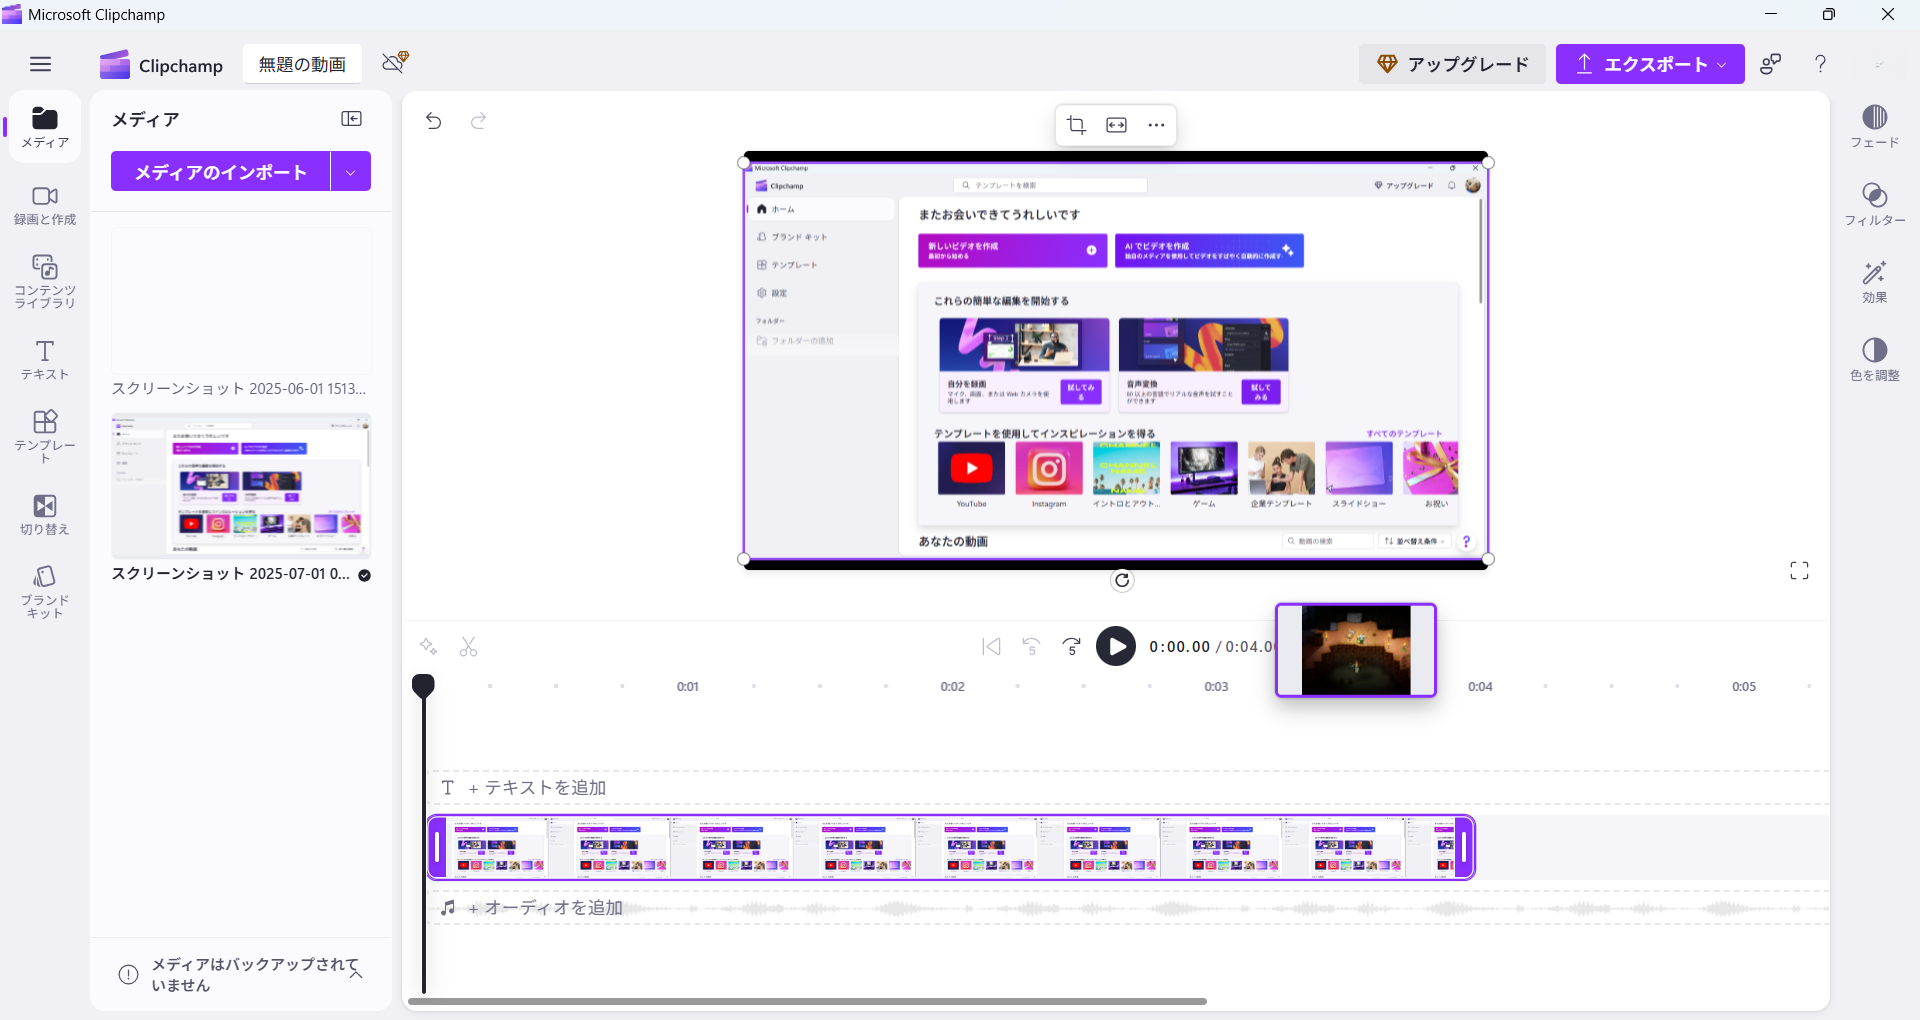1920x1020 pixels.
Task: Click the 0:04 mark on the timeline ruler
Action: click(x=1480, y=686)
